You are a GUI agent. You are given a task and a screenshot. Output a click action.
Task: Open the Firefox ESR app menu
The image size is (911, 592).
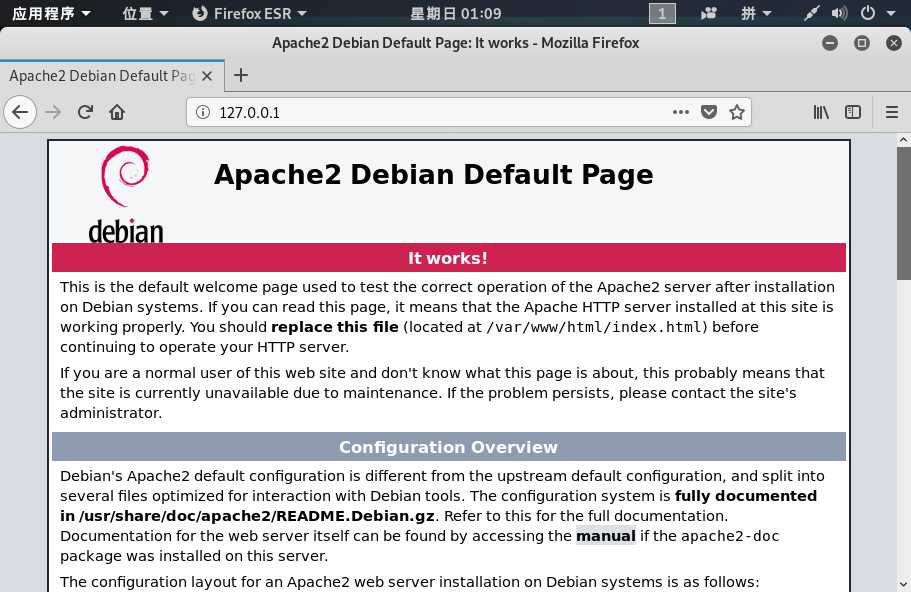click(249, 13)
